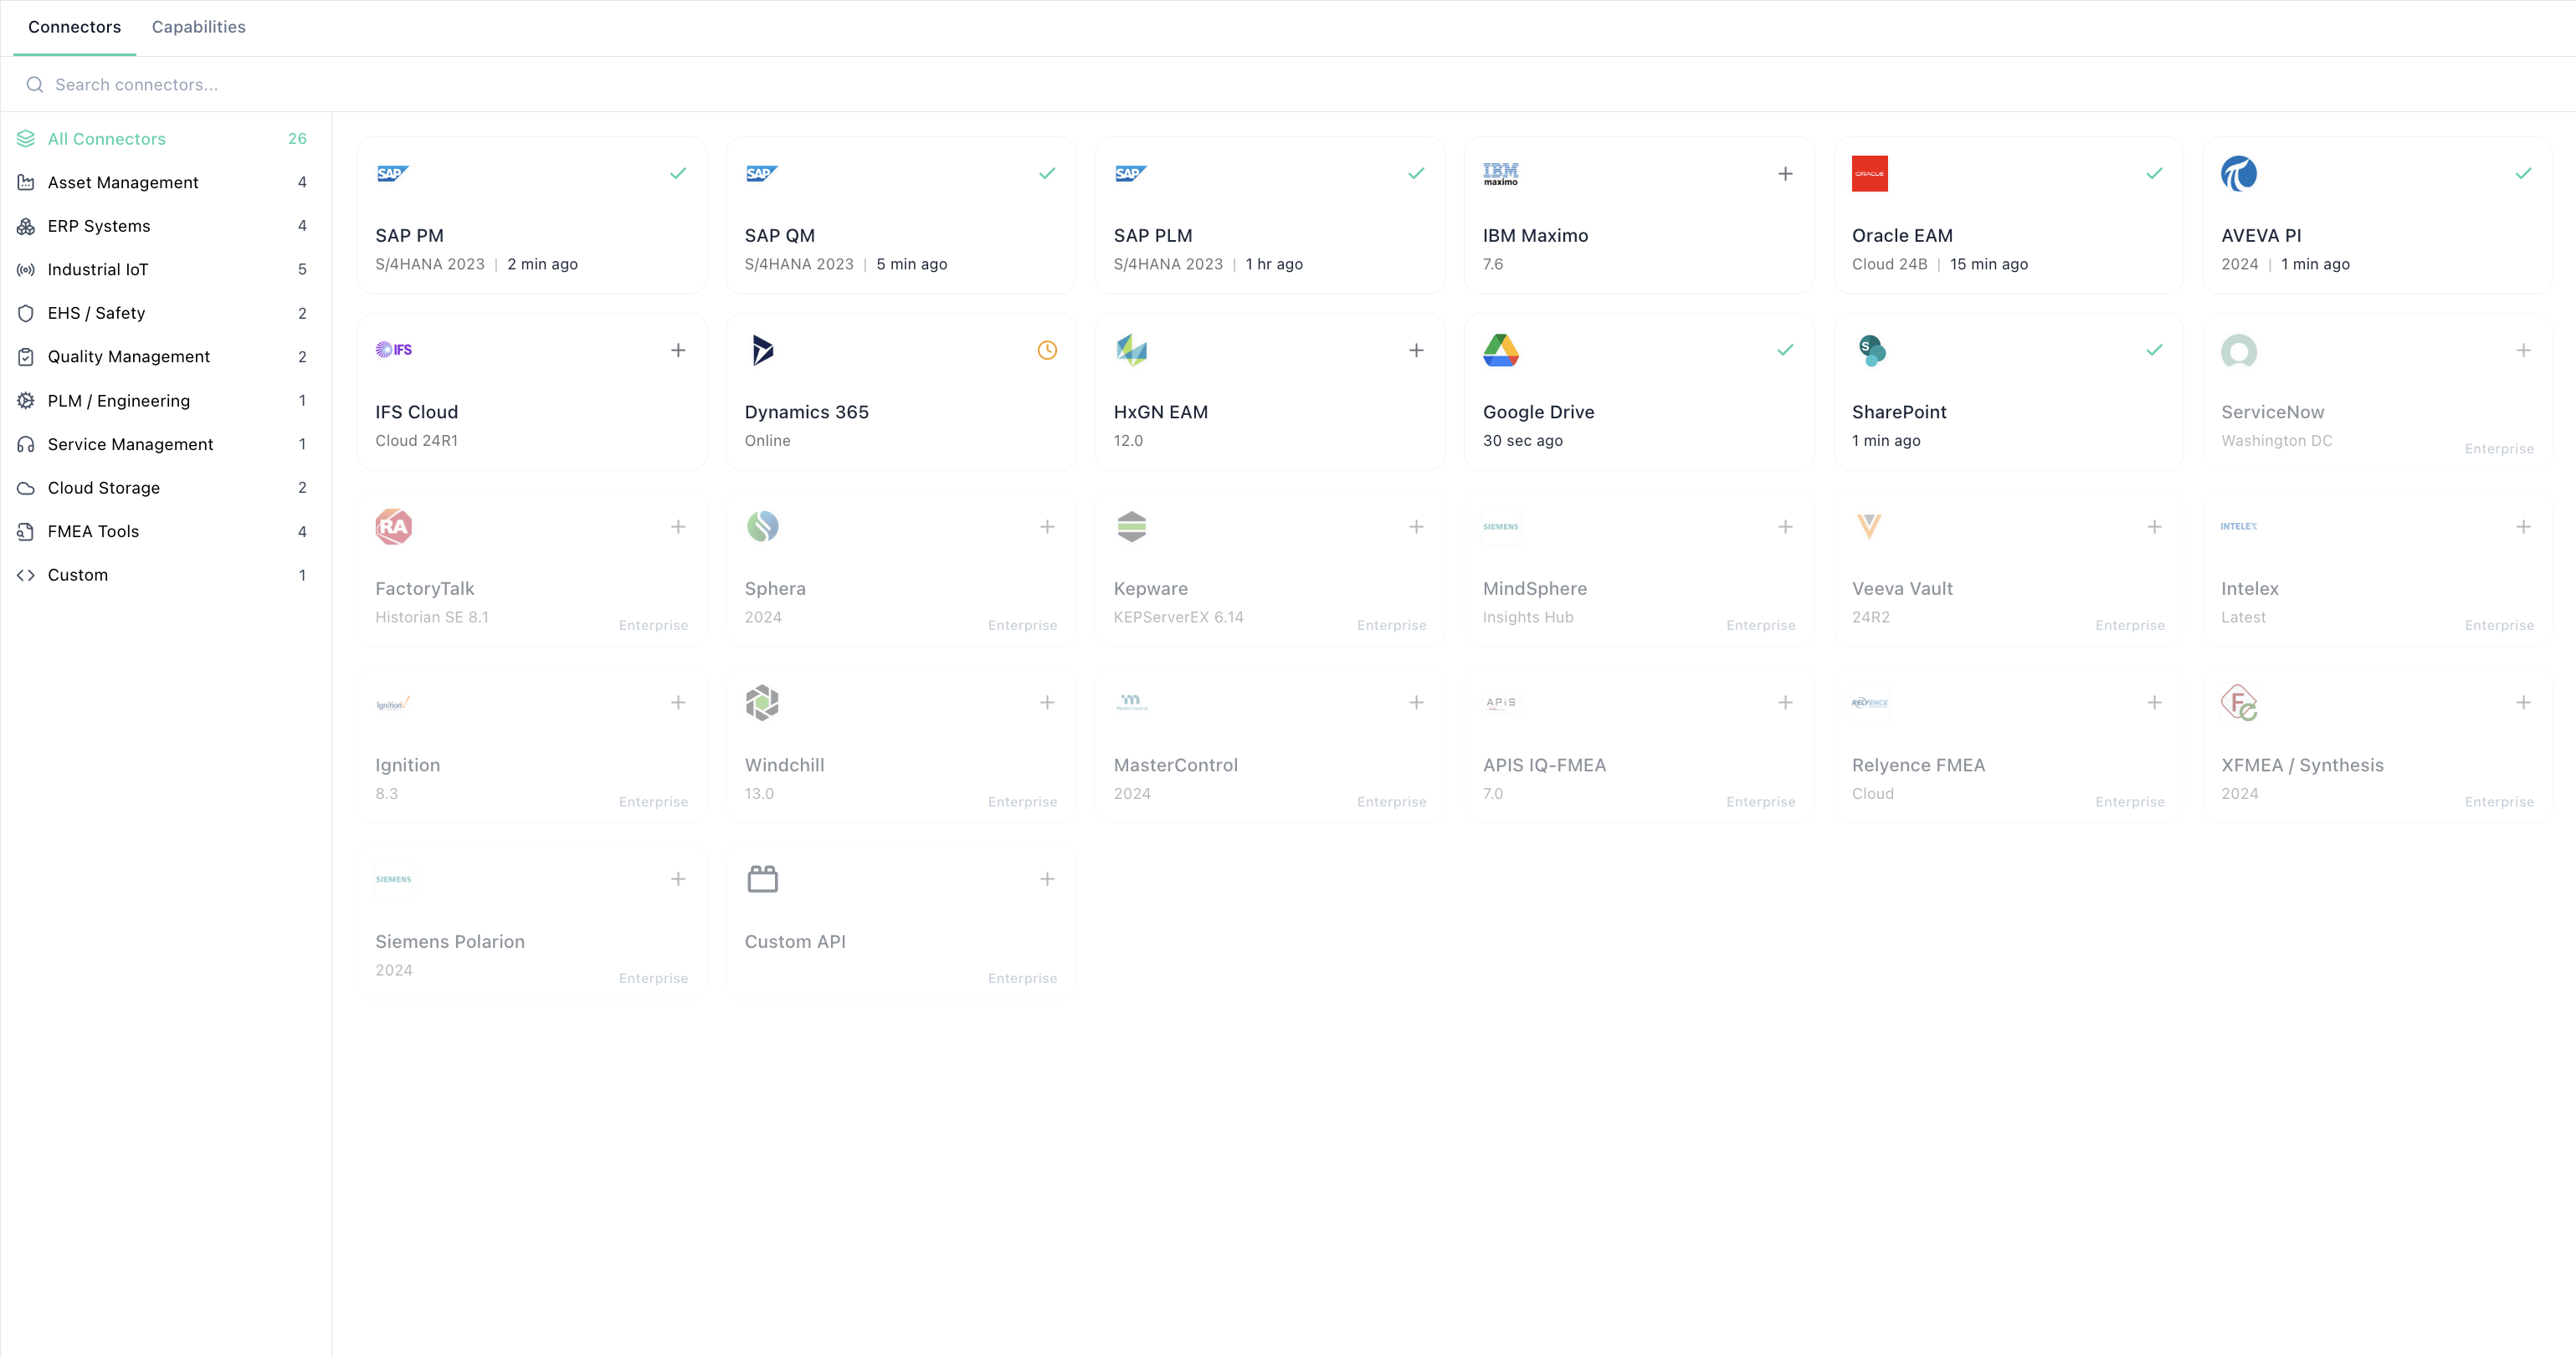Click the Dynamics 365 pending clock icon
The width and height of the screenshot is (2576, 1357).
(1047, 350)
